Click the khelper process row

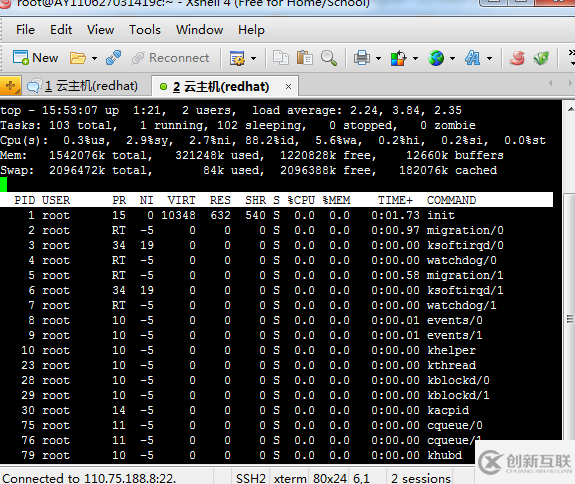coord(276,351)
